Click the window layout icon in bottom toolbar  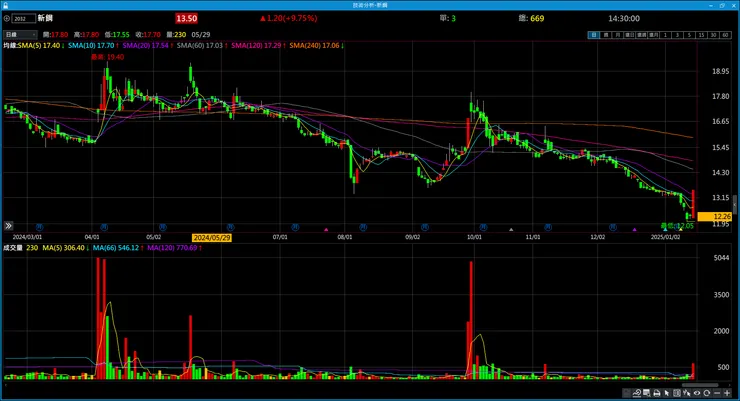pyautogui.click(x=646, y=393)
